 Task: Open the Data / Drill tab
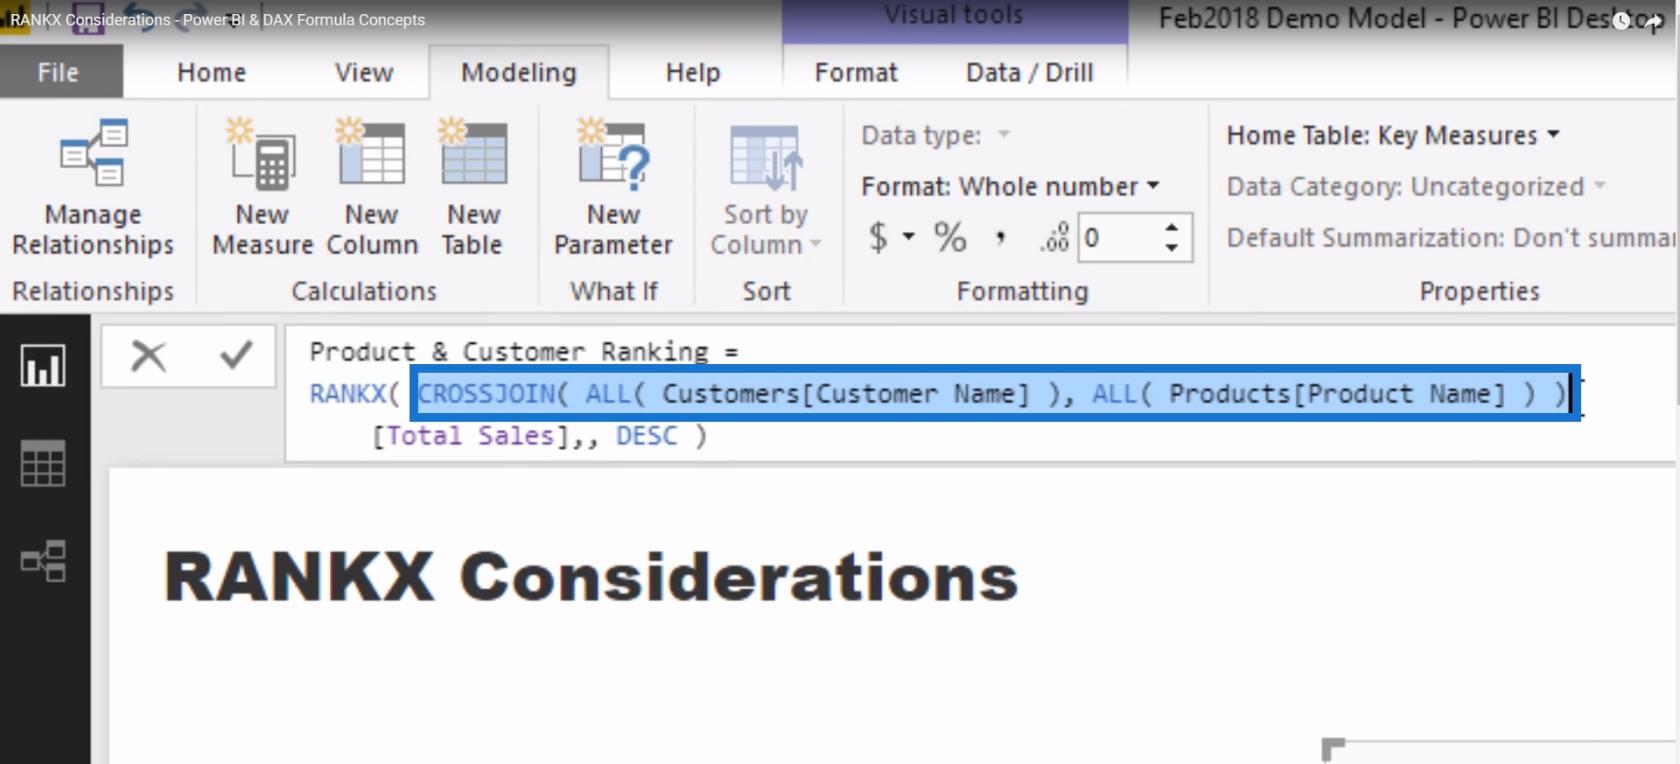pyautogui.click(x=1029, y=72)
